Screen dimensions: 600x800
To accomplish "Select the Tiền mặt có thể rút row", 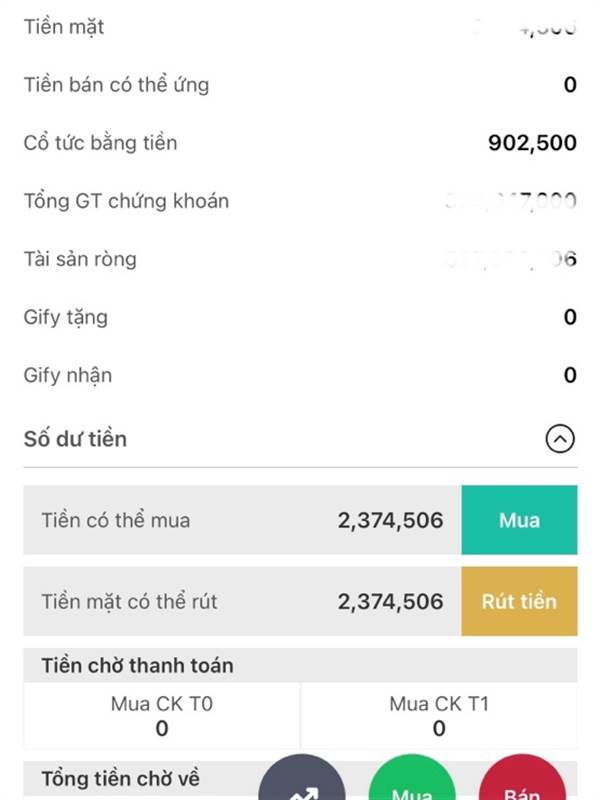I will click(242, 601).
